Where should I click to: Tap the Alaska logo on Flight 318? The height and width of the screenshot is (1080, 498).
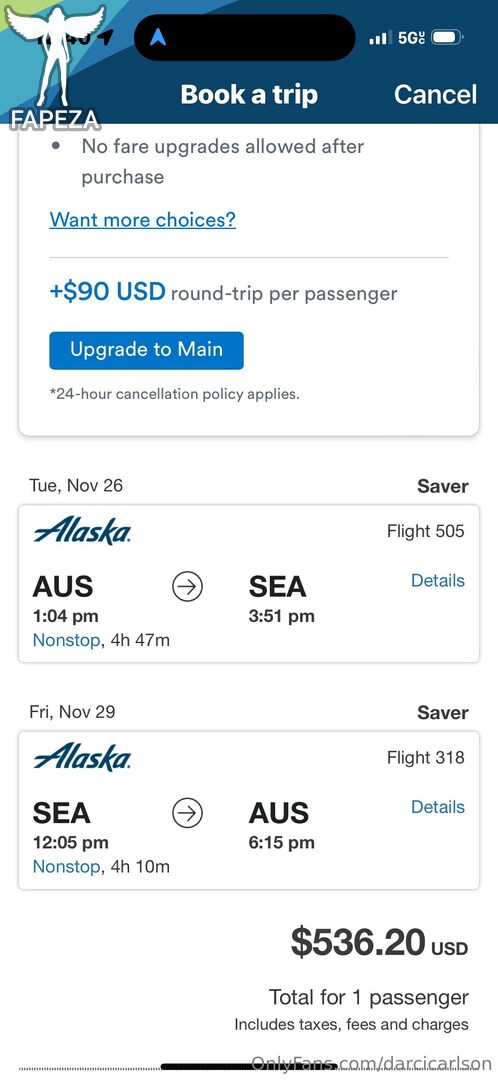click(82, 757)
